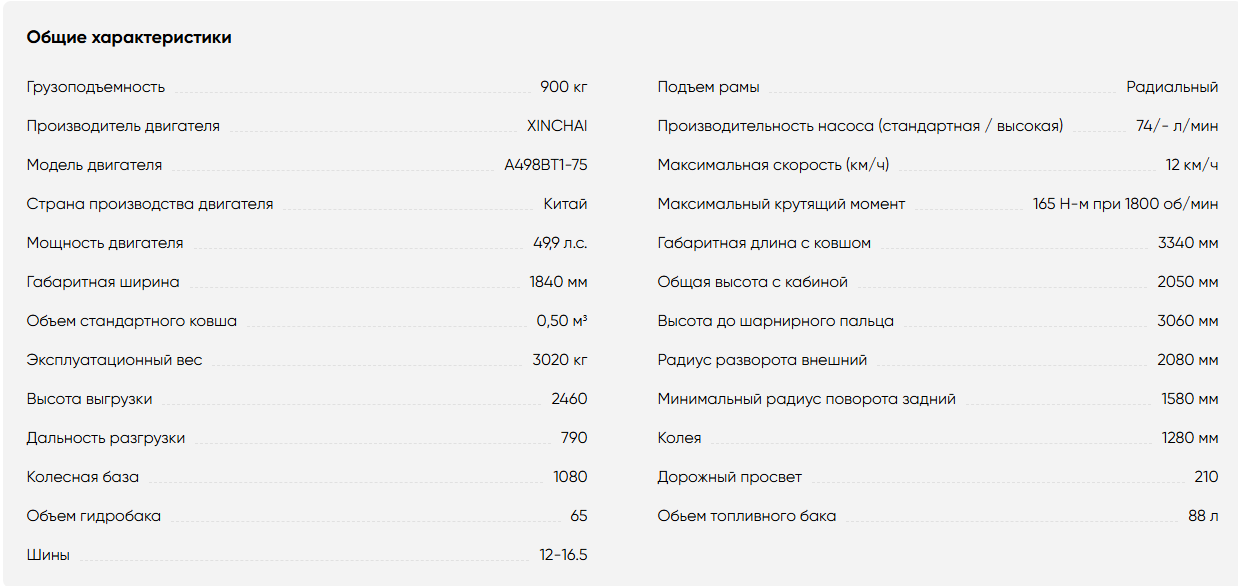The width and height of the screenshot is (1238, 586).
Task: Select the Страна производства двигателя label
Action: (x=150, y=204)
